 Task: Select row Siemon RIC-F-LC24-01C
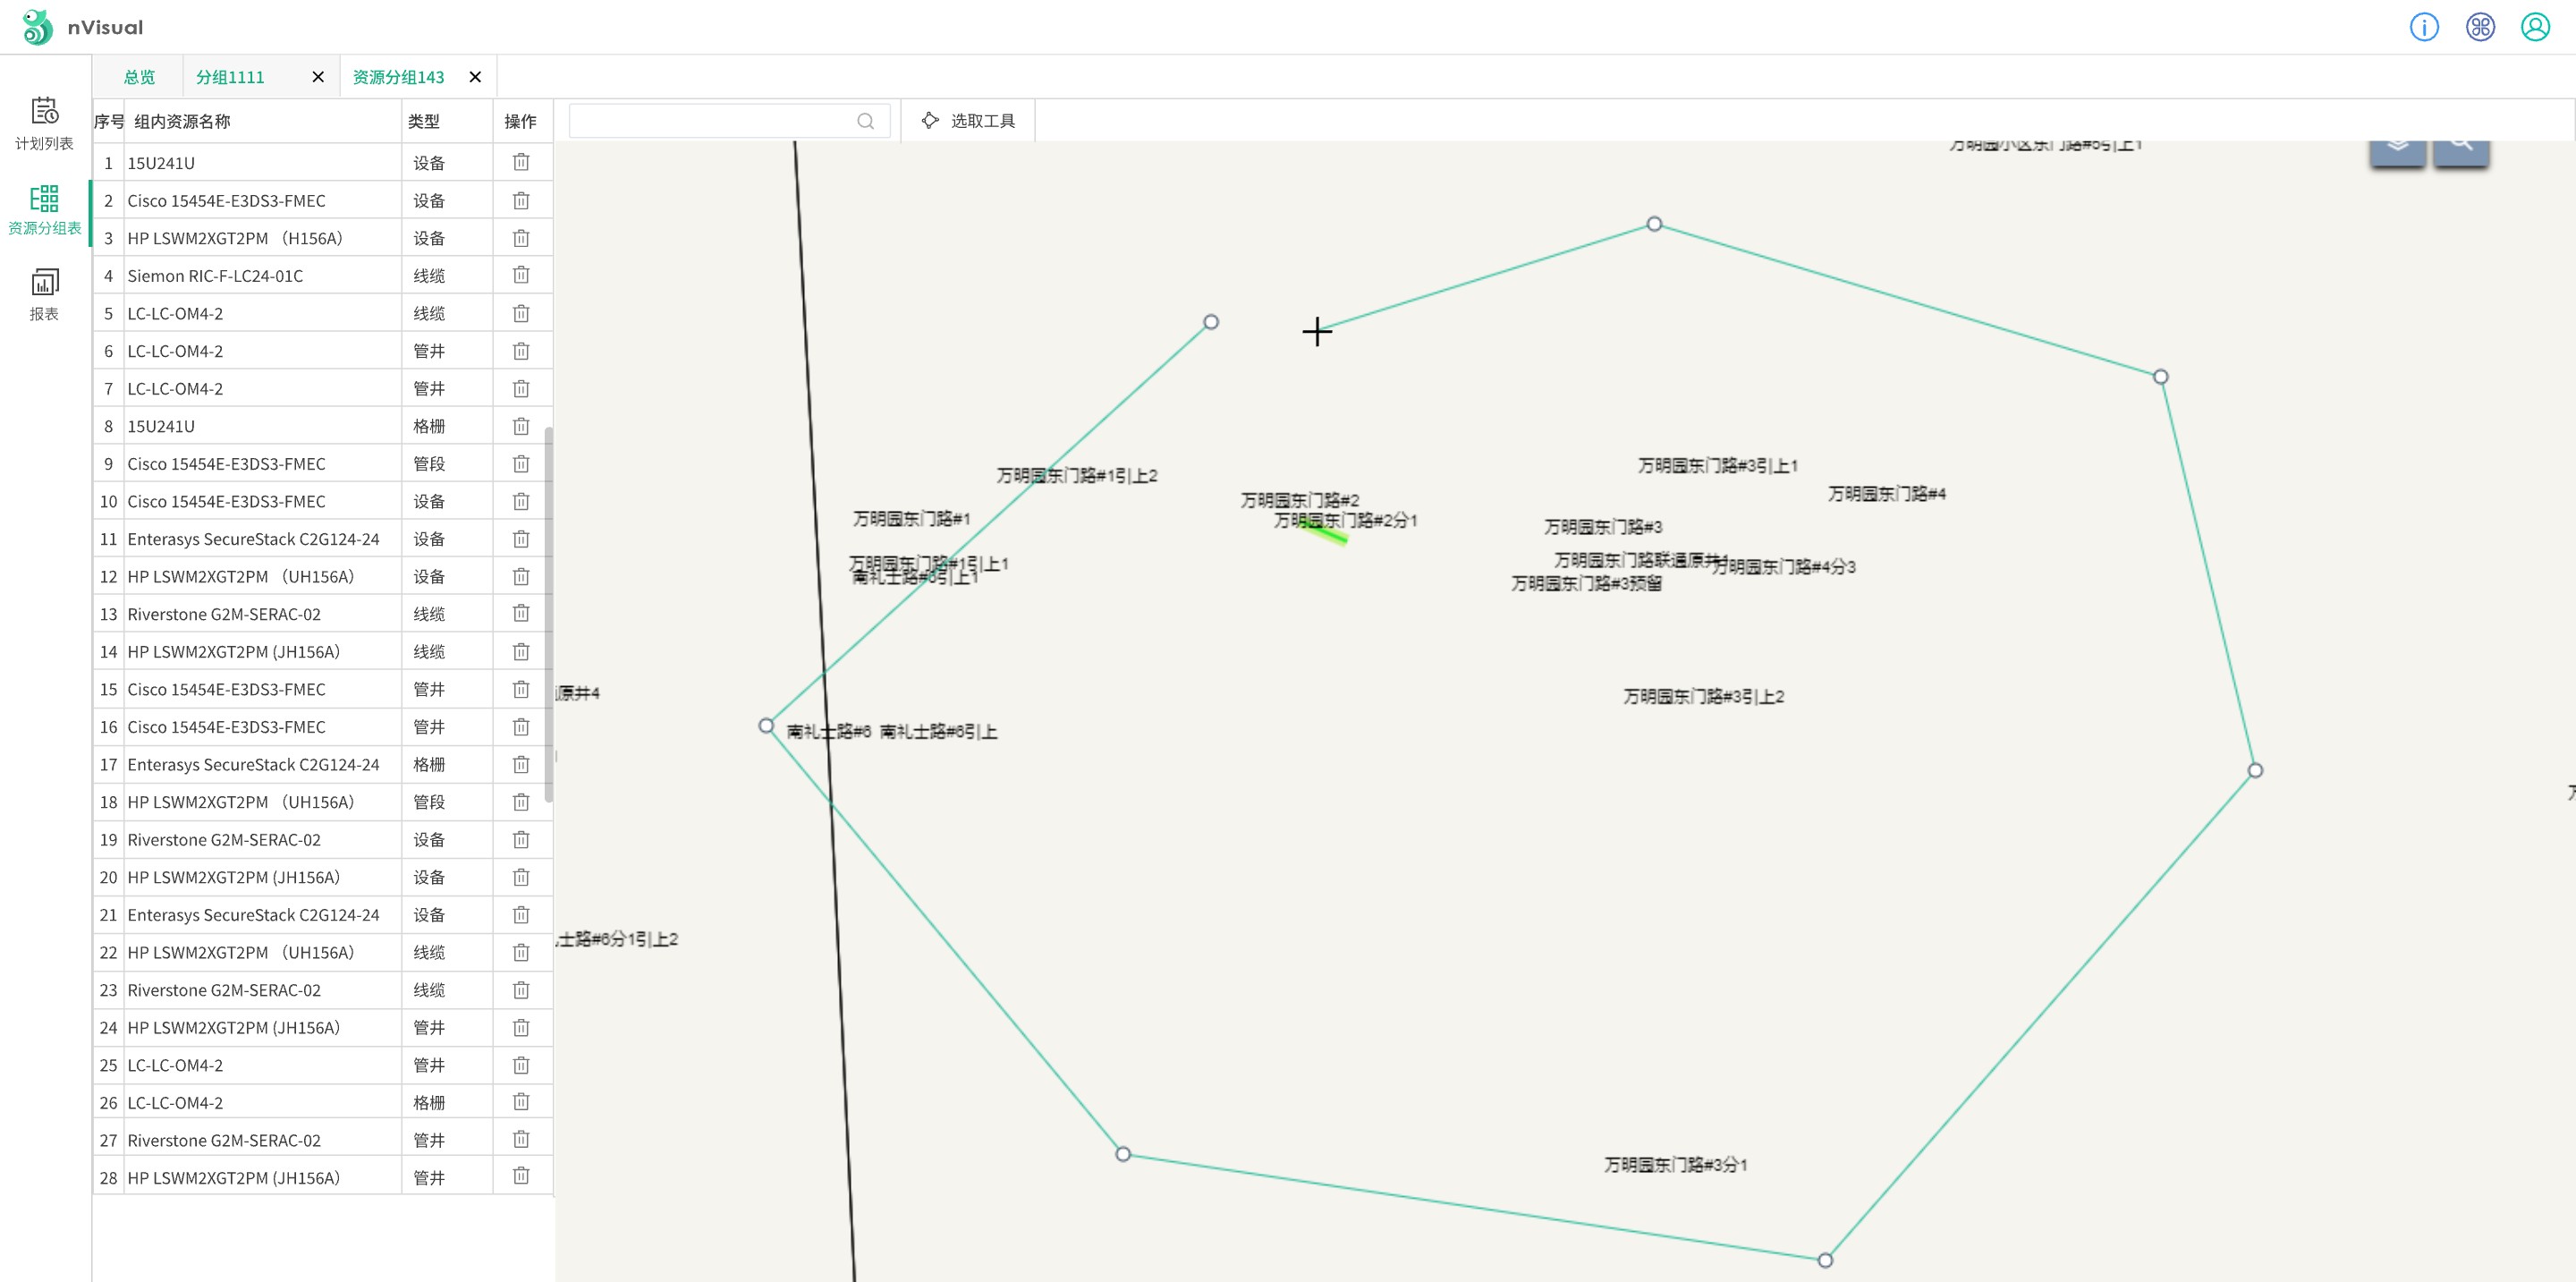pos(215,276)
